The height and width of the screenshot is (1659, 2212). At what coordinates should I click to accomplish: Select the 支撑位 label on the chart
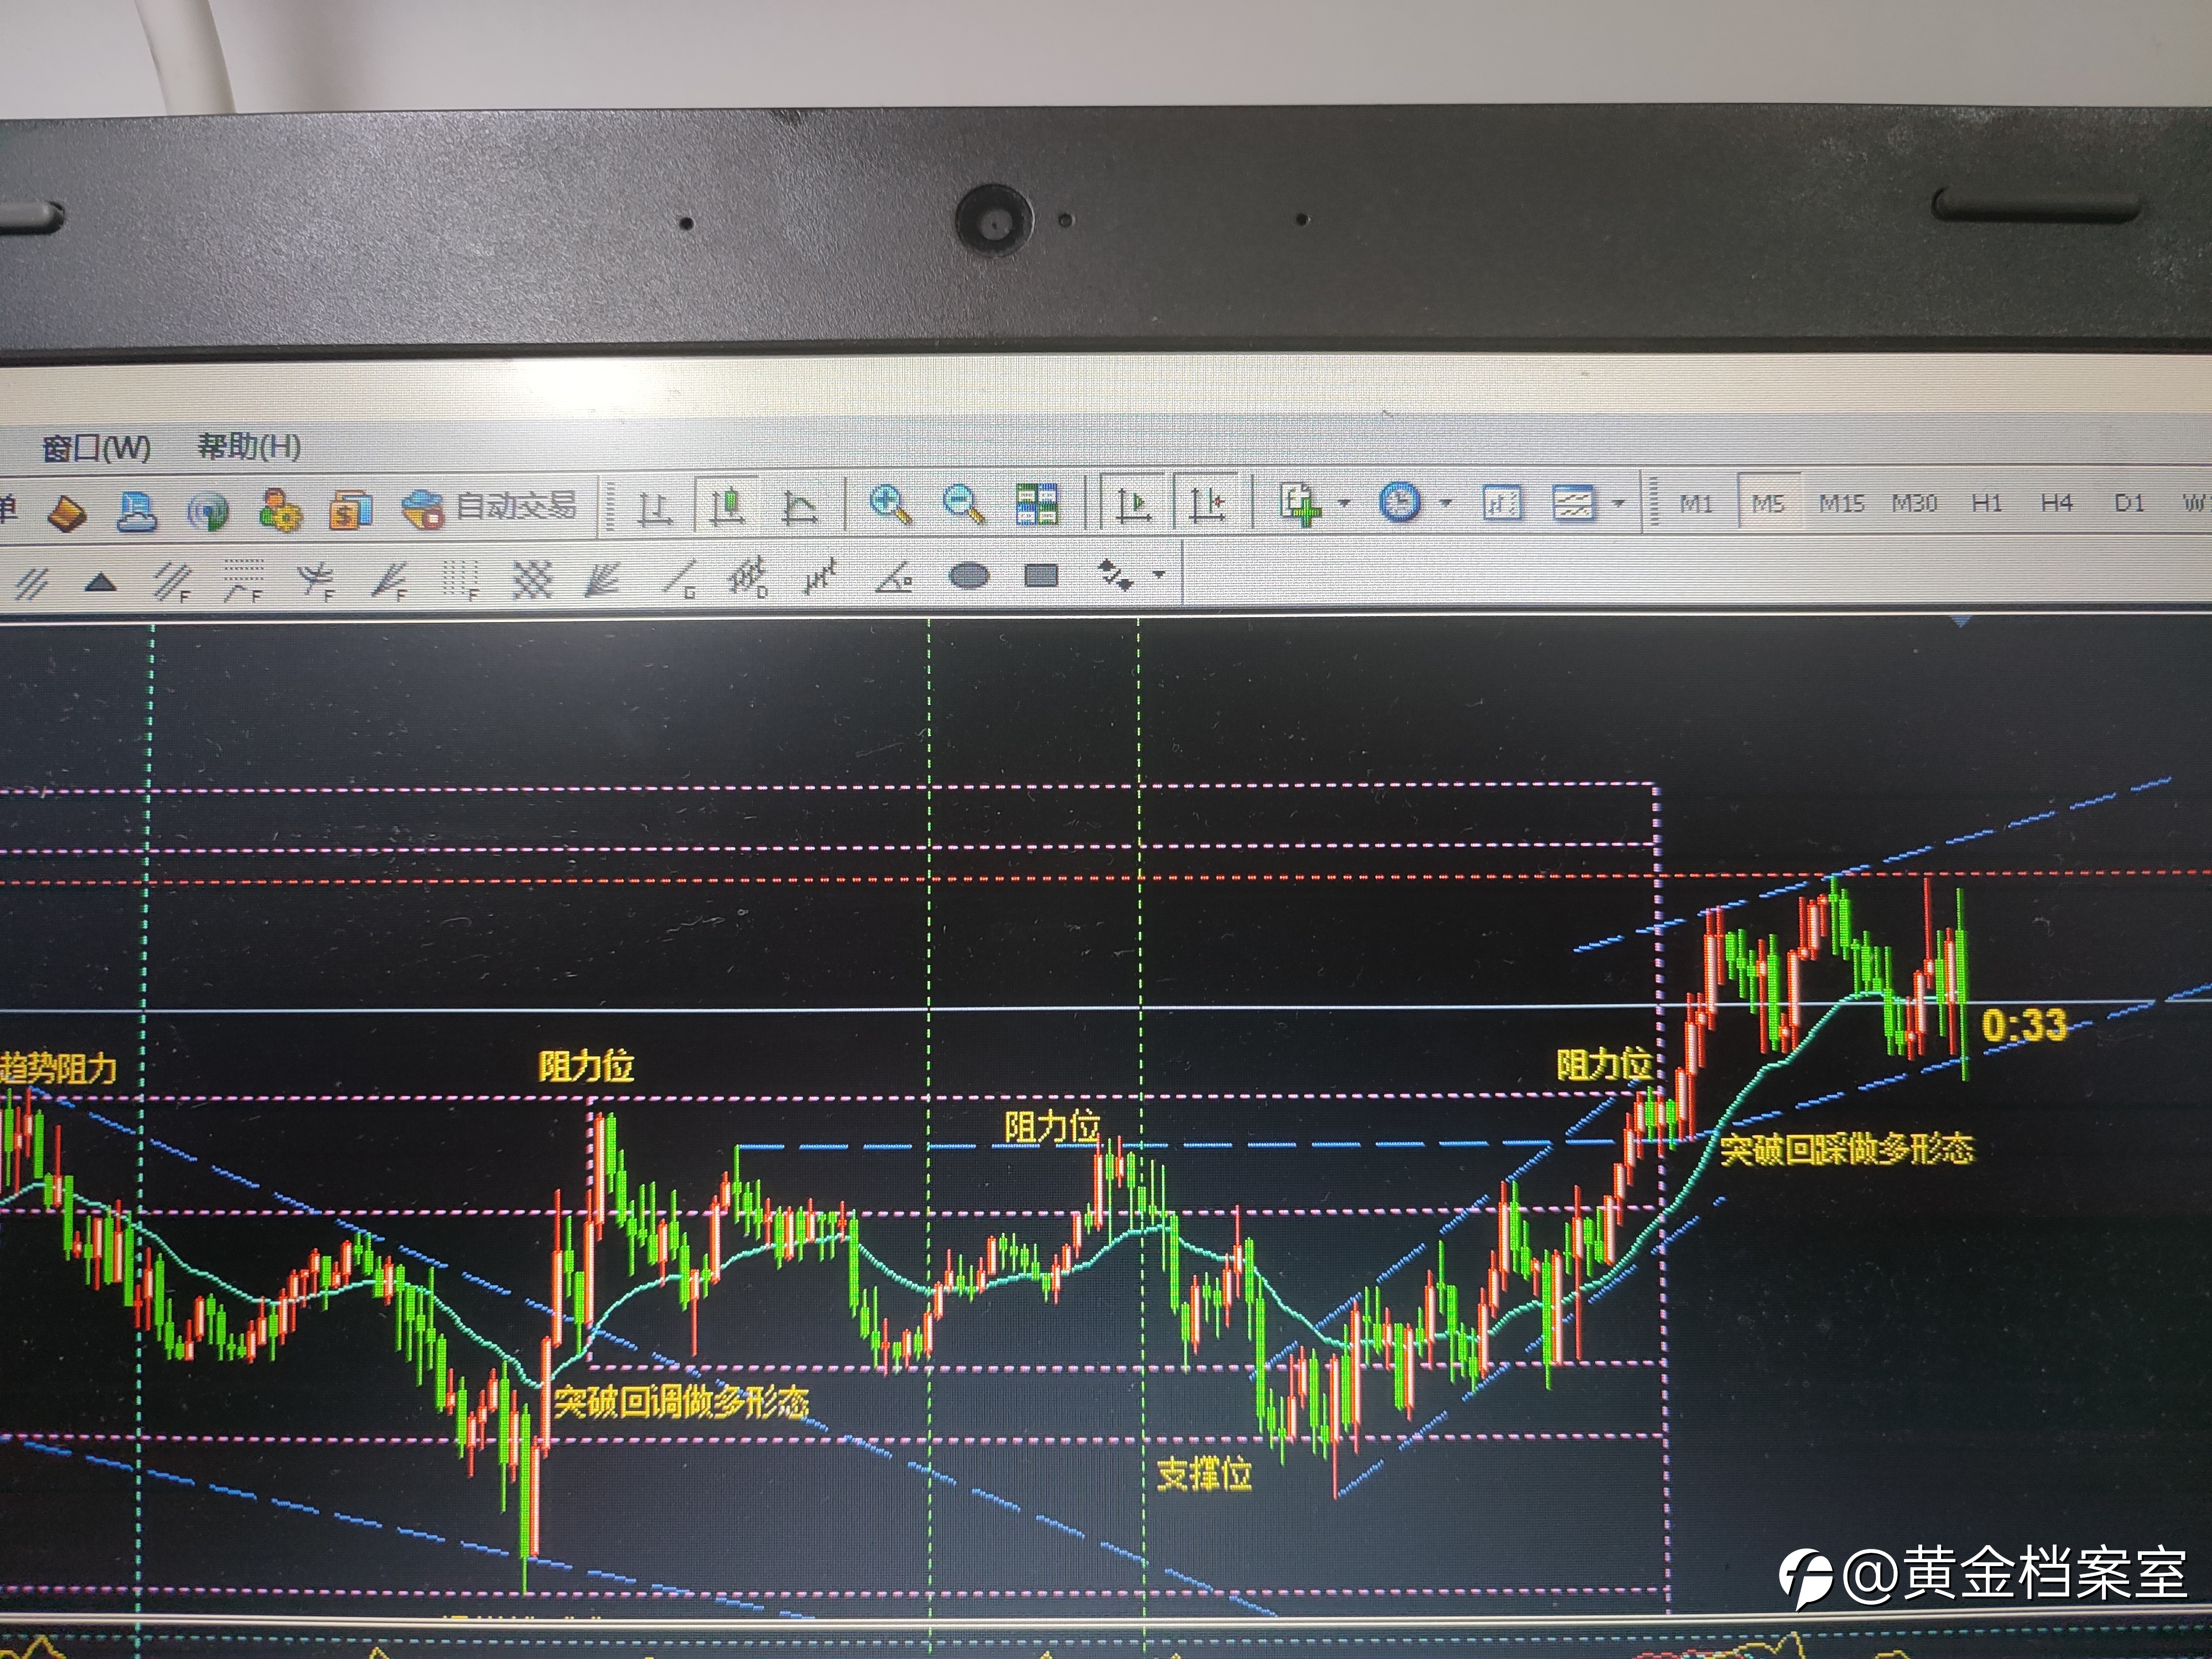(1205, 1474)
